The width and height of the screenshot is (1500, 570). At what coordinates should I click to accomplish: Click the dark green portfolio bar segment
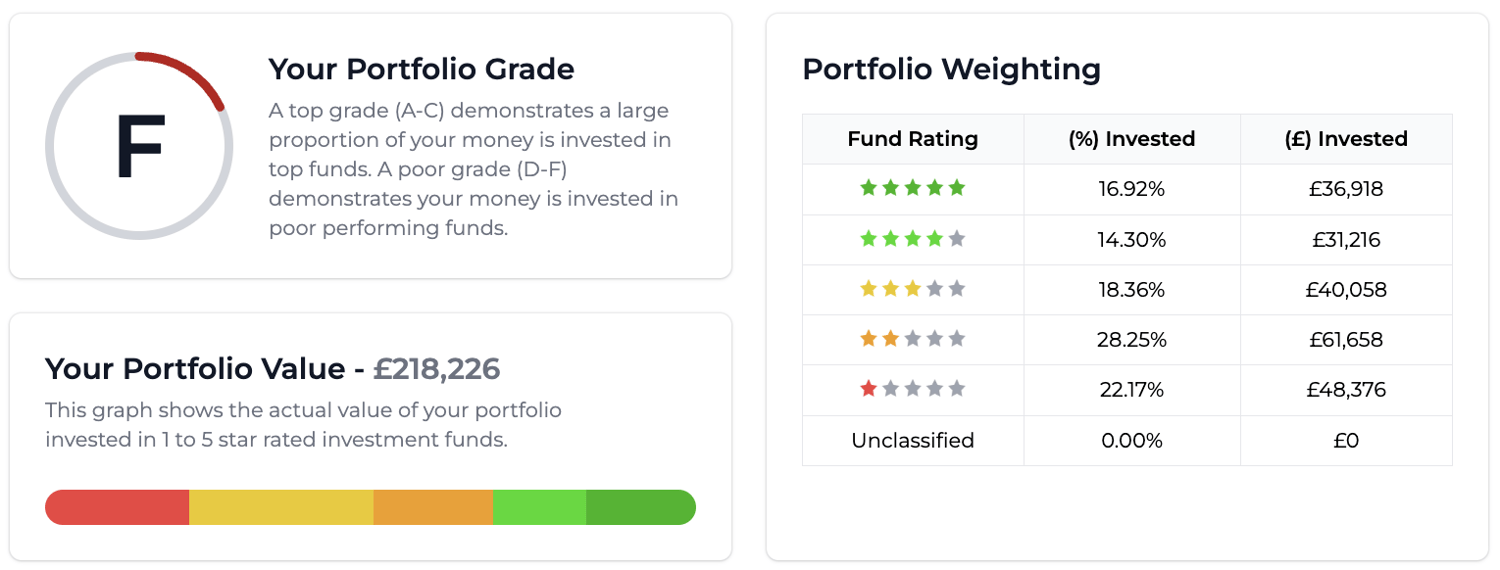[640, 507]
